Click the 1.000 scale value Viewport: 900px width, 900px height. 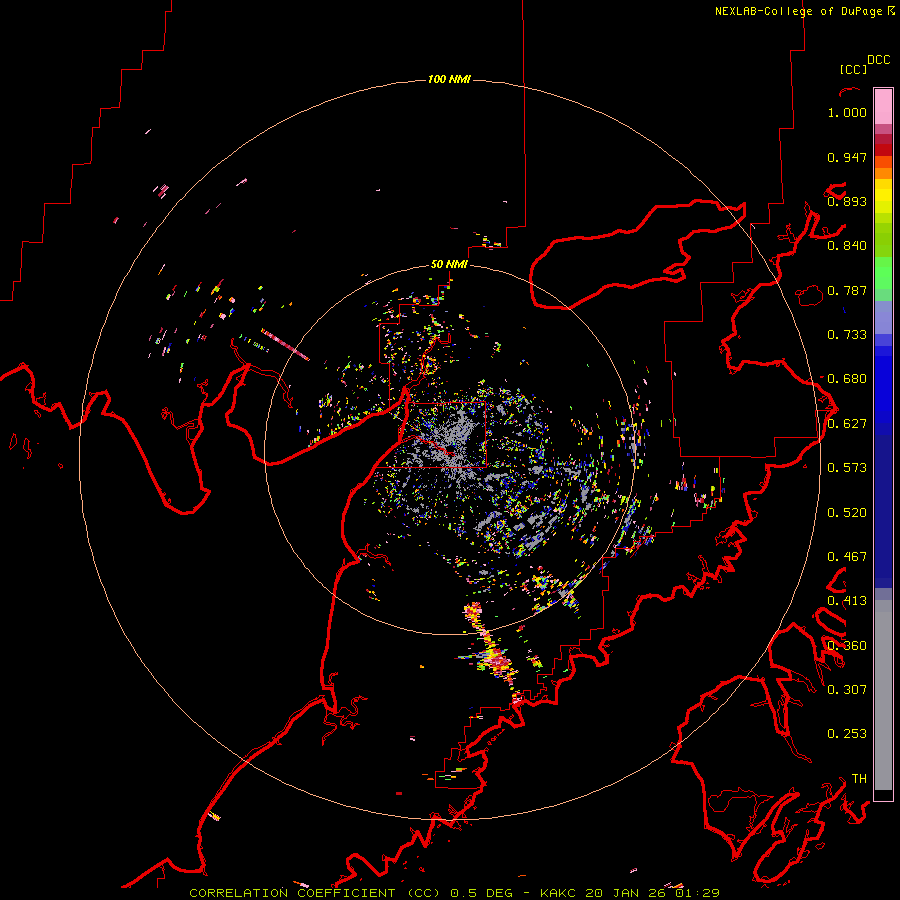pos(847,112)
